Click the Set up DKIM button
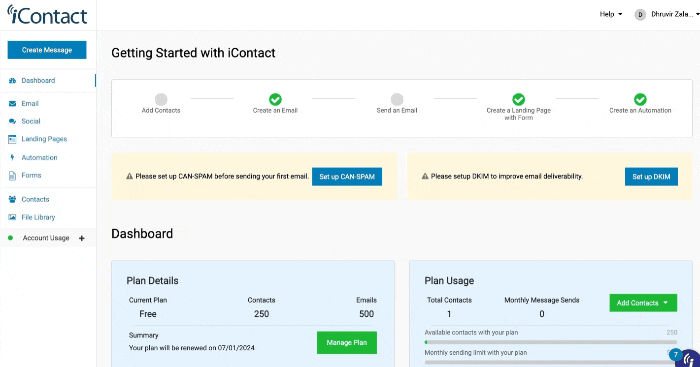Image resolution: width=700 pixels, height=367 pixels. tap(651, 177)
